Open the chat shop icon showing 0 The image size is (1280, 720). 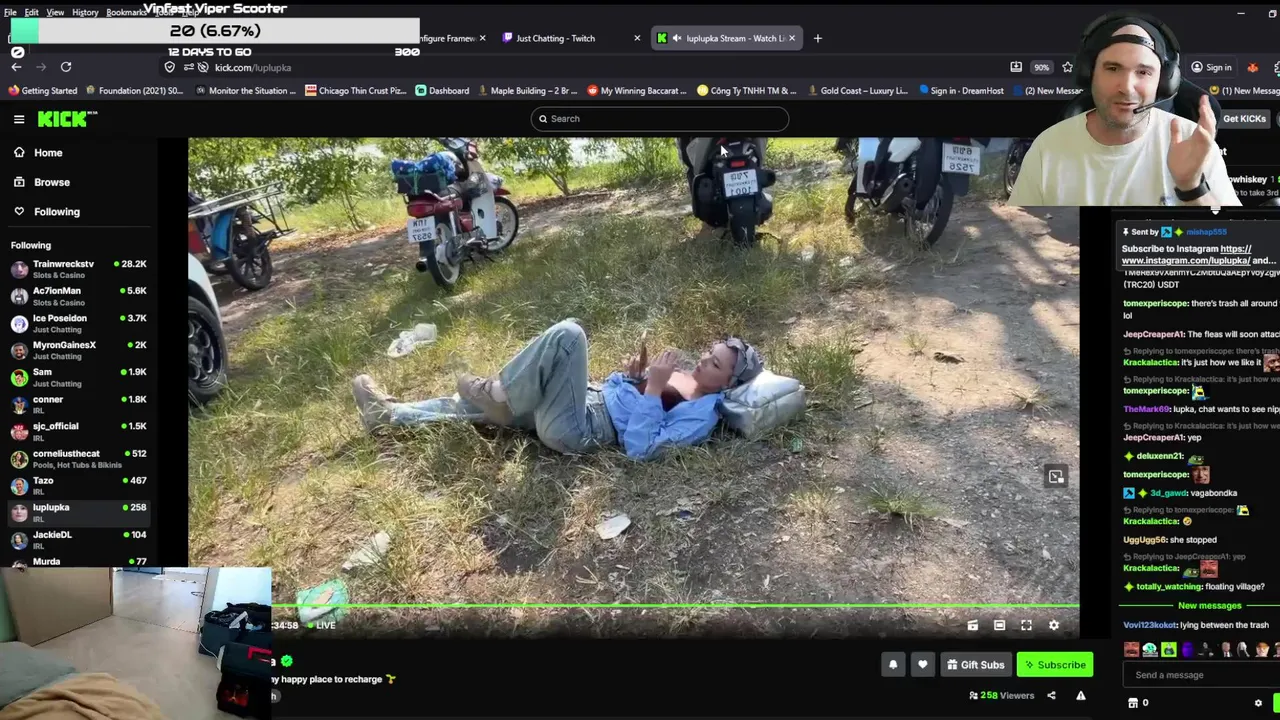pos(1138,703)
